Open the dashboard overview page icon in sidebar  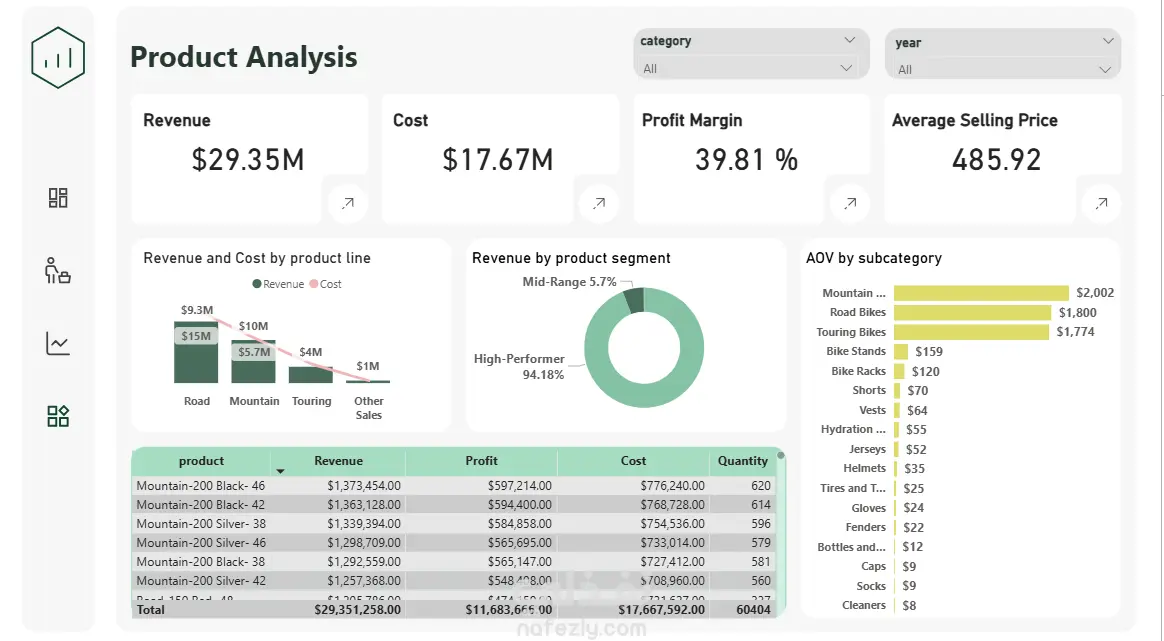[x=58, y=198]
